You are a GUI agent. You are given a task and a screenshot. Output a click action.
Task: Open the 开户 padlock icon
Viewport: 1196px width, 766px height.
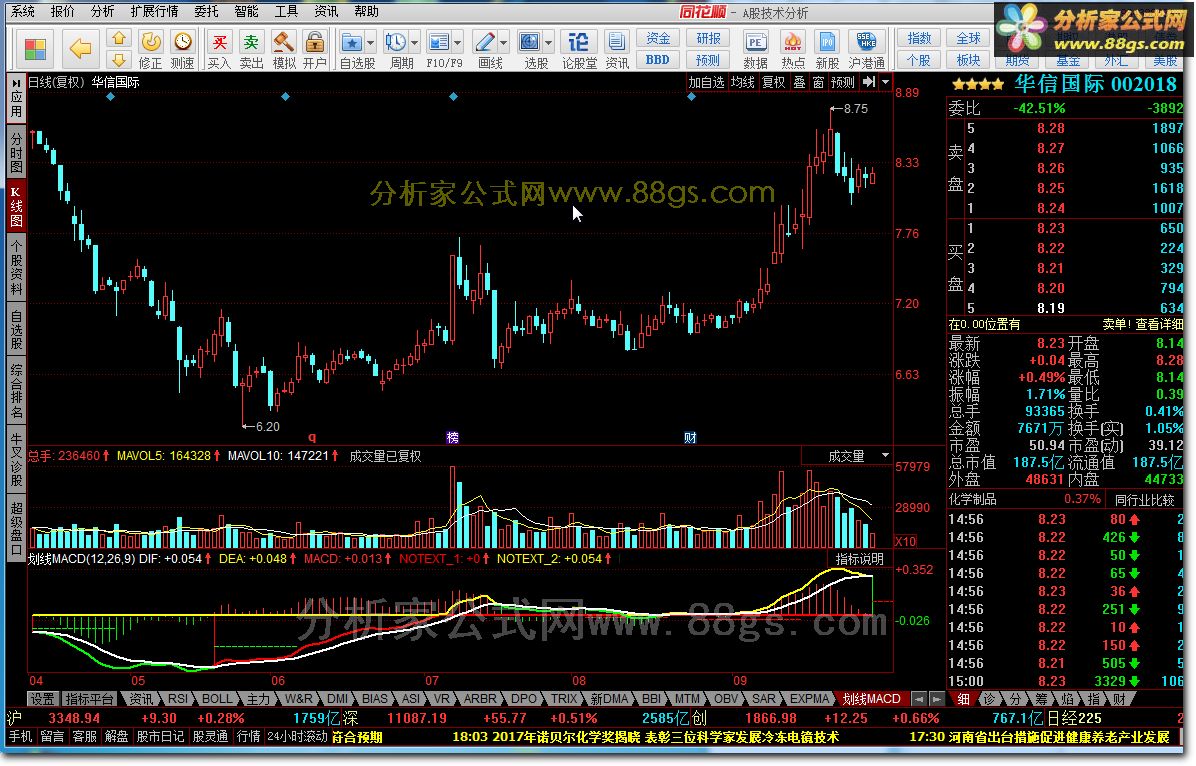314,50
